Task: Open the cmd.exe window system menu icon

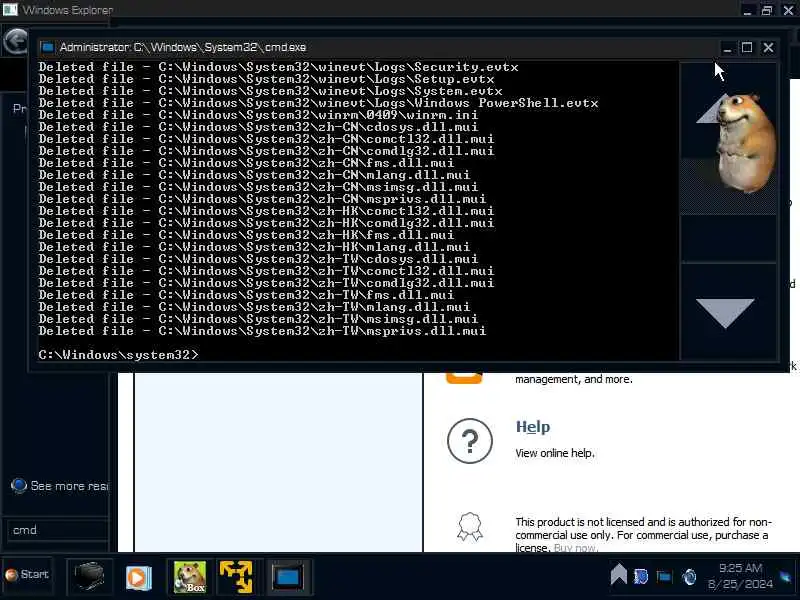Action: [x=47, y=47]
